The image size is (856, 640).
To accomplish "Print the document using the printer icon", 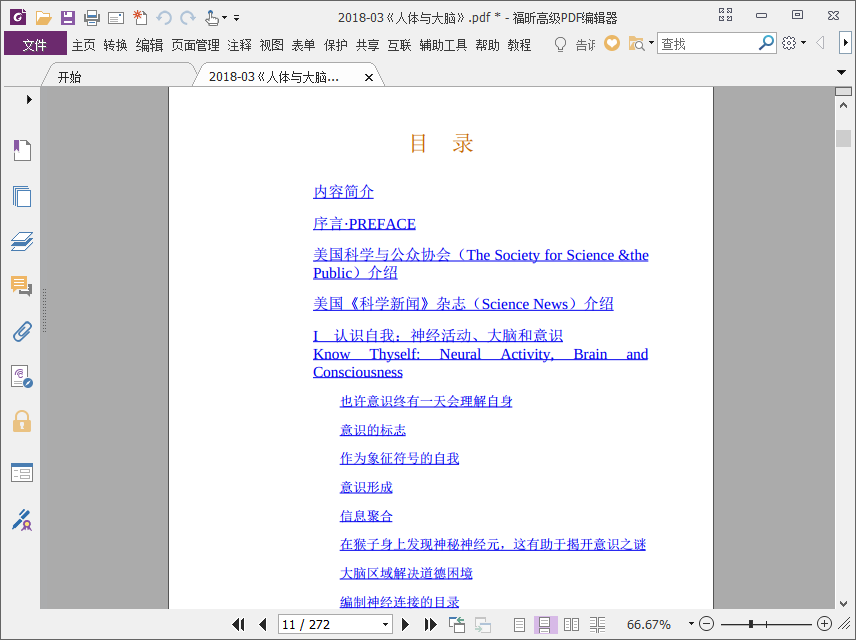I will point(92,17).
